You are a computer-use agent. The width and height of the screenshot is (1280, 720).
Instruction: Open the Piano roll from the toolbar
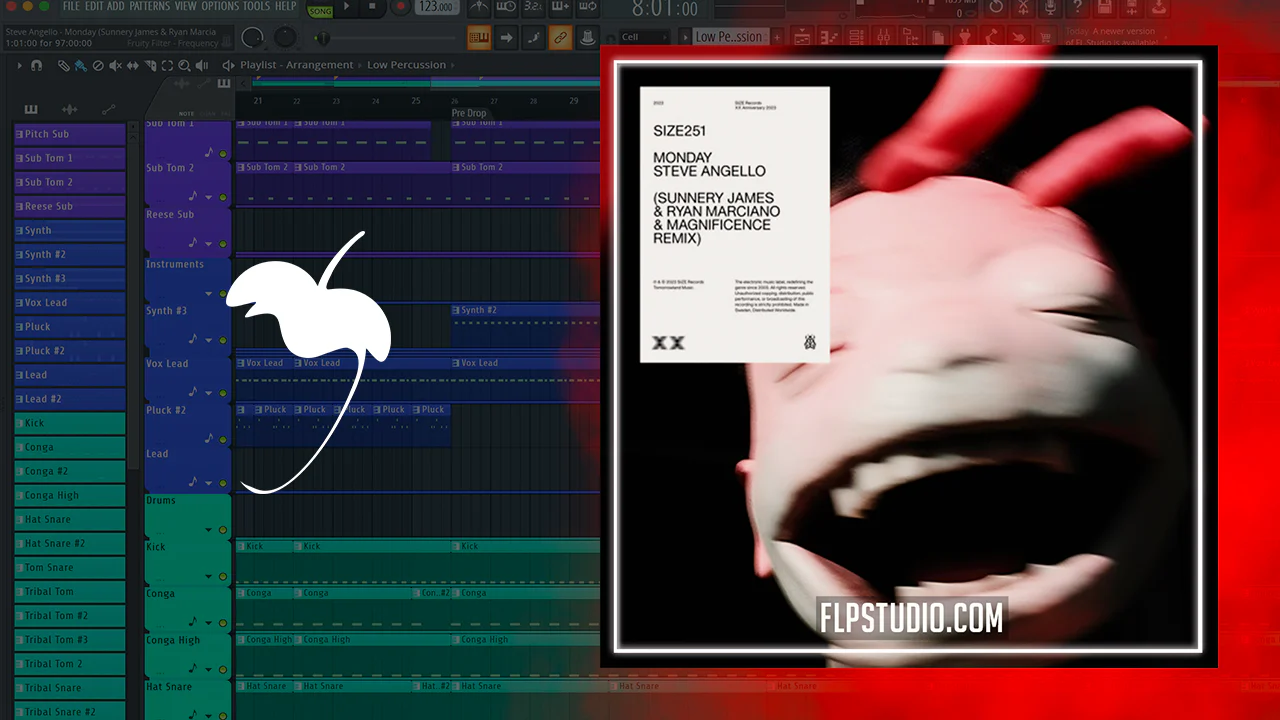[831, 37]
